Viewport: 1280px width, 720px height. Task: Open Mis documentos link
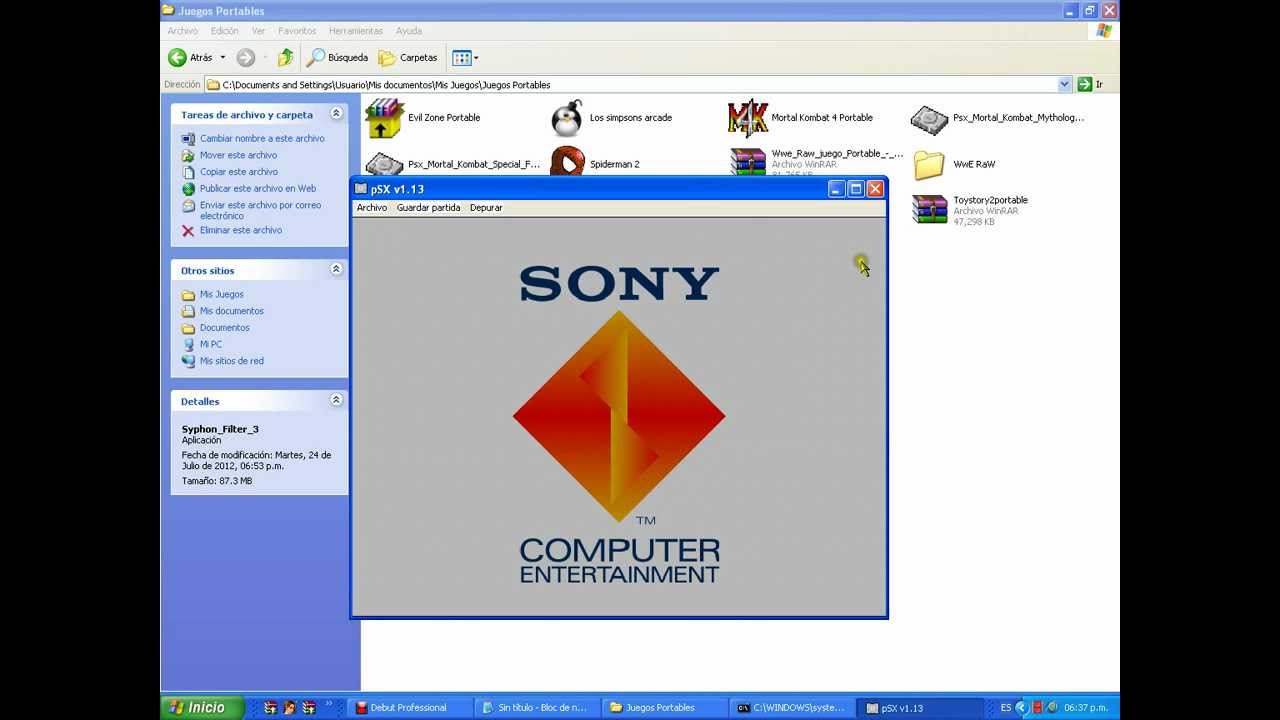[x=232, y=311]
